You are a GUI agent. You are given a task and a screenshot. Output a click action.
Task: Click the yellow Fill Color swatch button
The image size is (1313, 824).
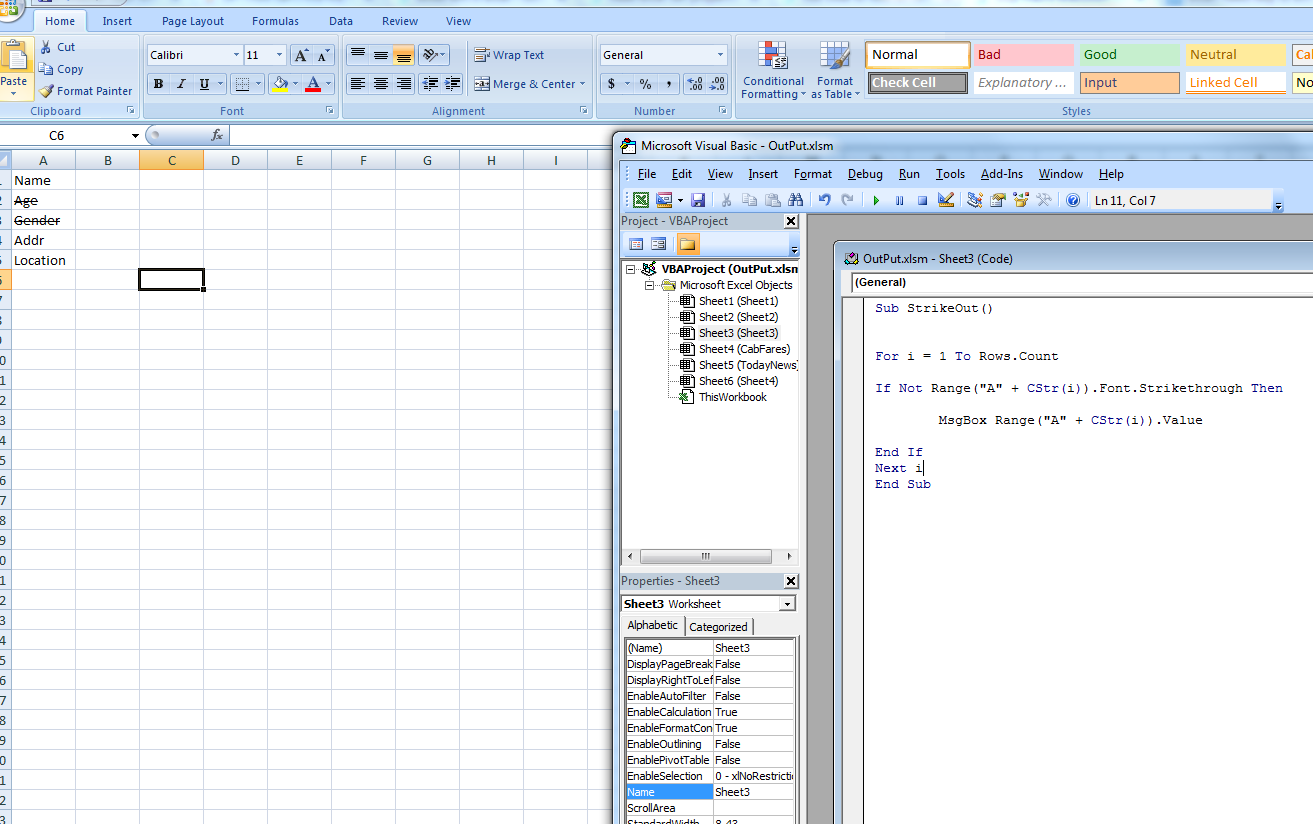pos(280,84)
